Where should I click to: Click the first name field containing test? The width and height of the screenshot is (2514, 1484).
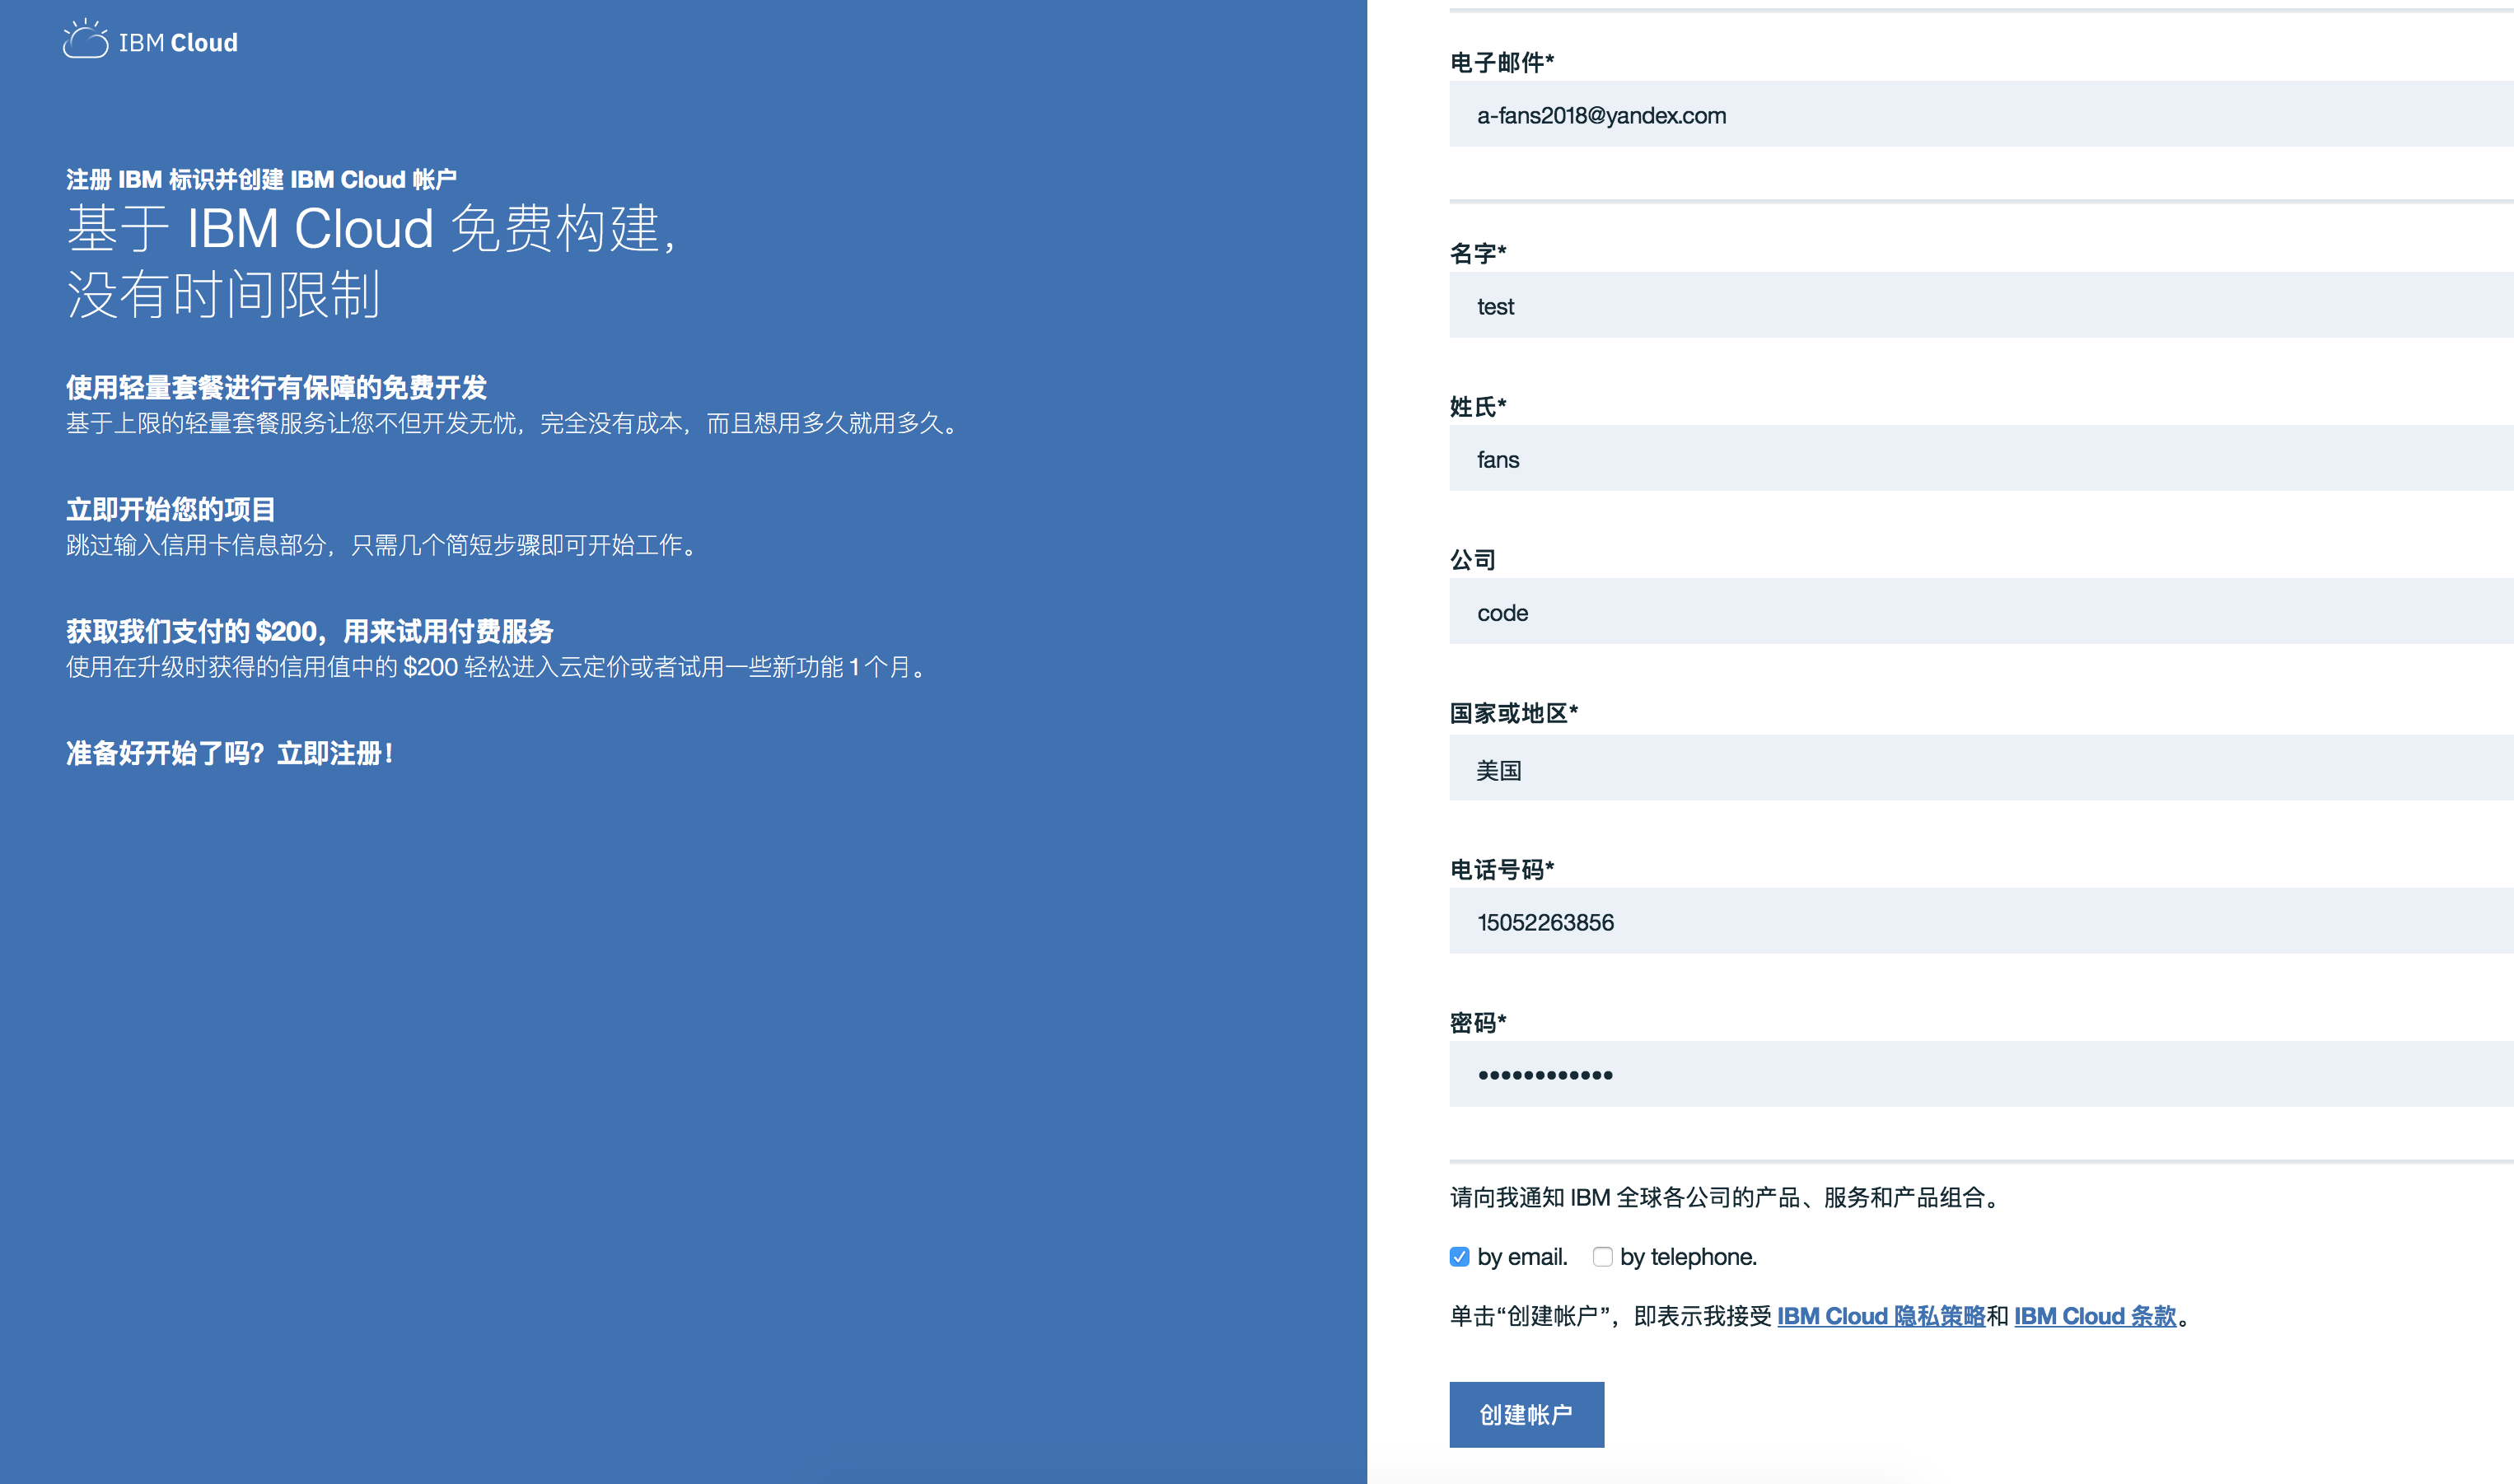tap(1980, 306)
